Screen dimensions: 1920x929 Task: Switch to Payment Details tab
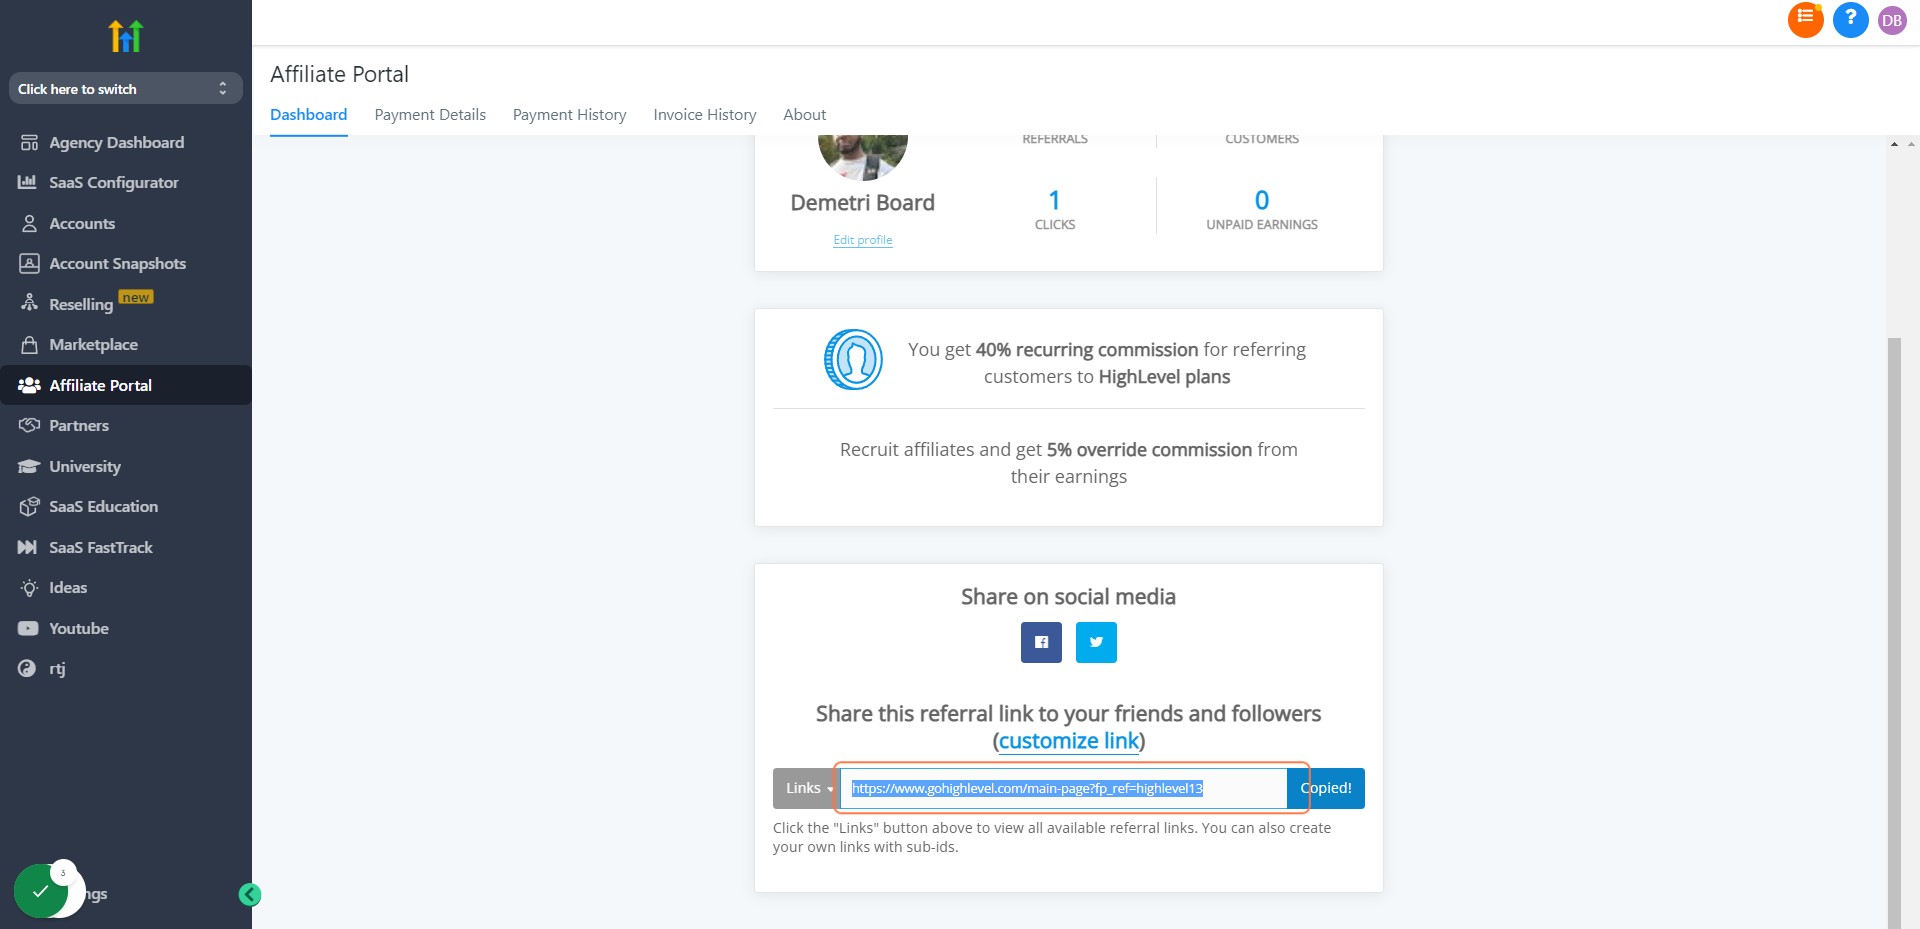tap(430, 115)
